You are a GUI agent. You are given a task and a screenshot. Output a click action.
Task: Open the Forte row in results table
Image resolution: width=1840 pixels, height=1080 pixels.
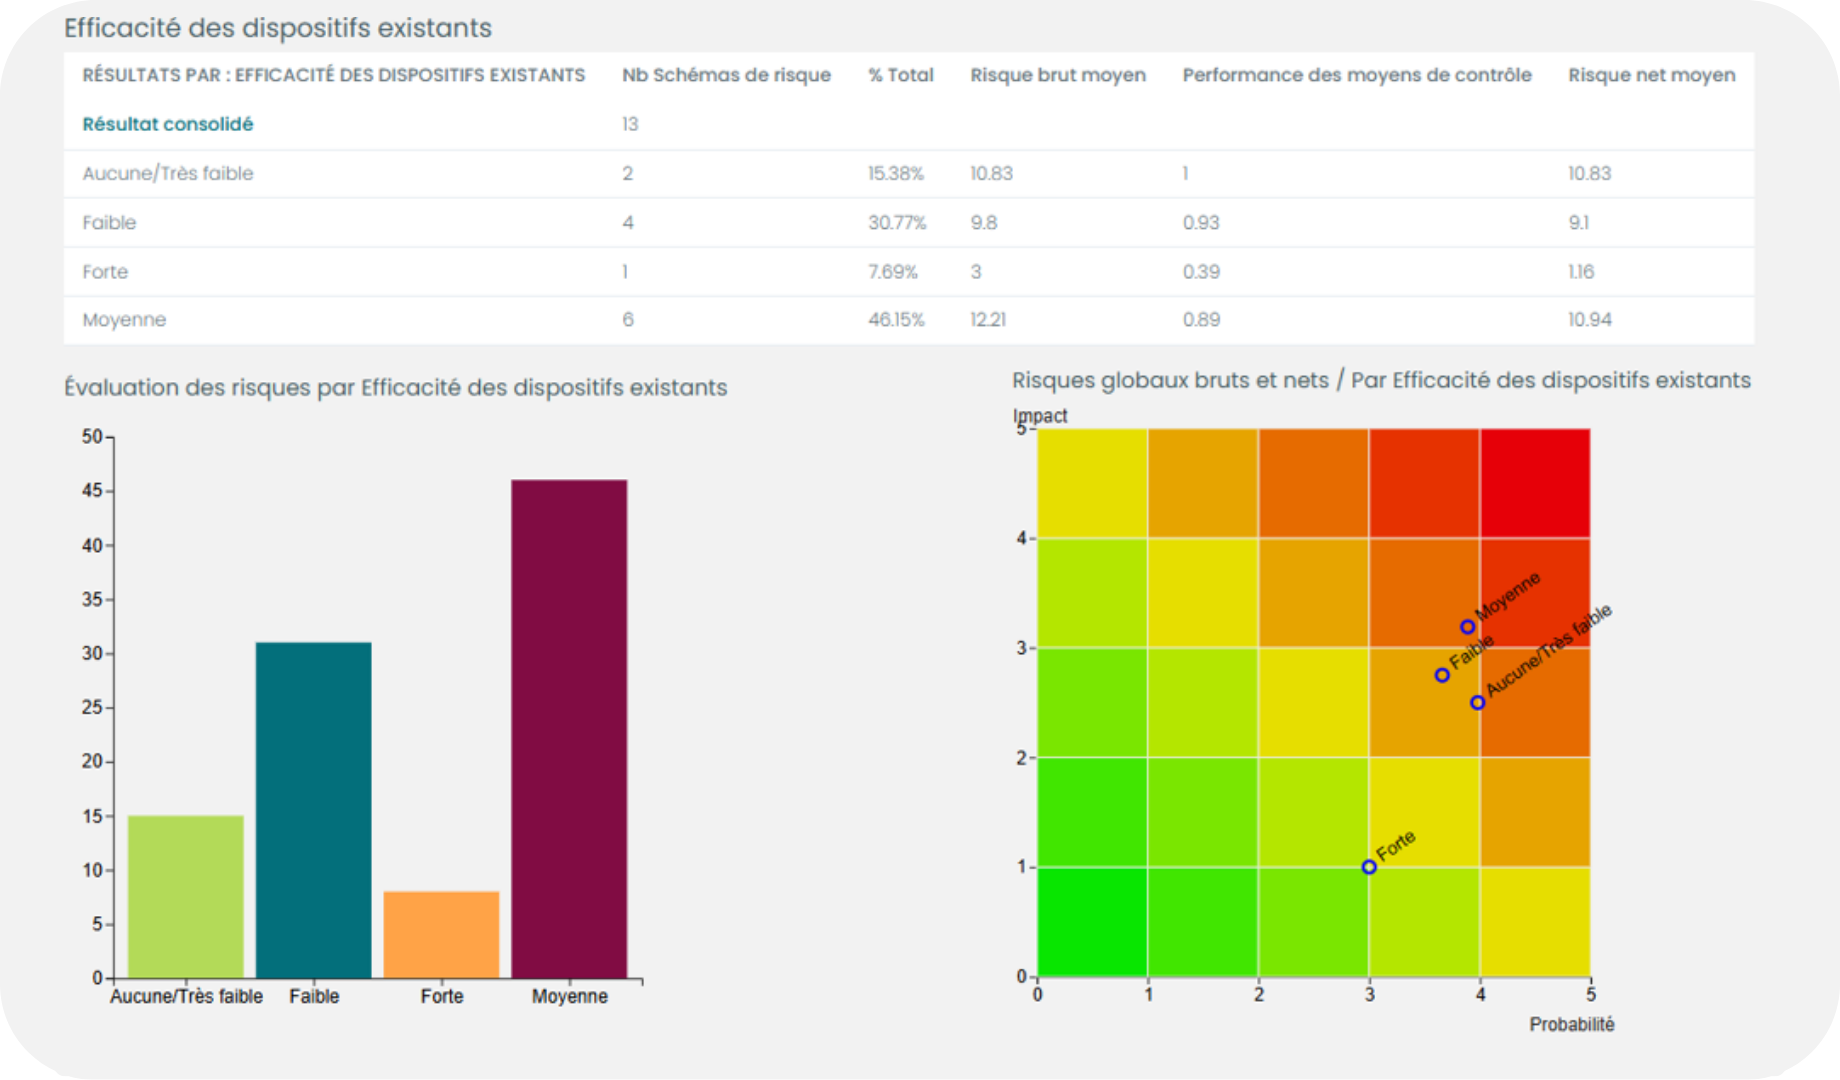click(105, 271)
